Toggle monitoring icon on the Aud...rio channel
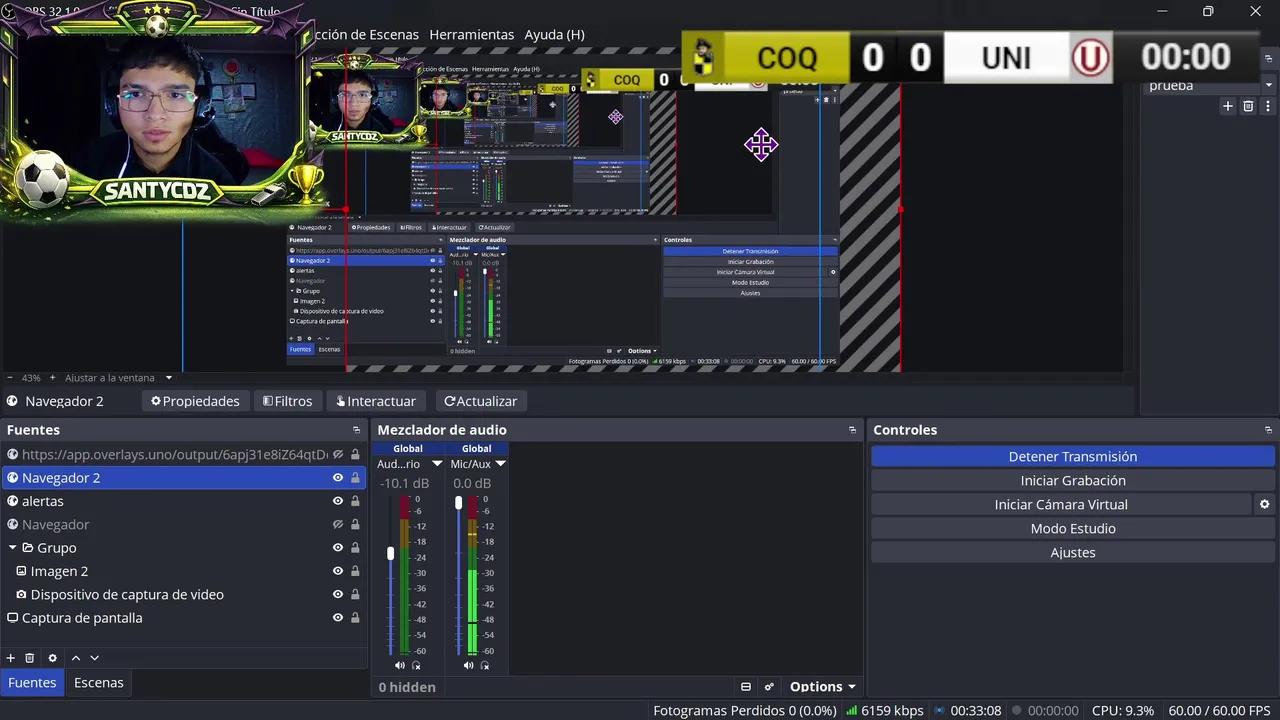The width and height of the screenshot is (1280, 720). [x=416, y=665]
